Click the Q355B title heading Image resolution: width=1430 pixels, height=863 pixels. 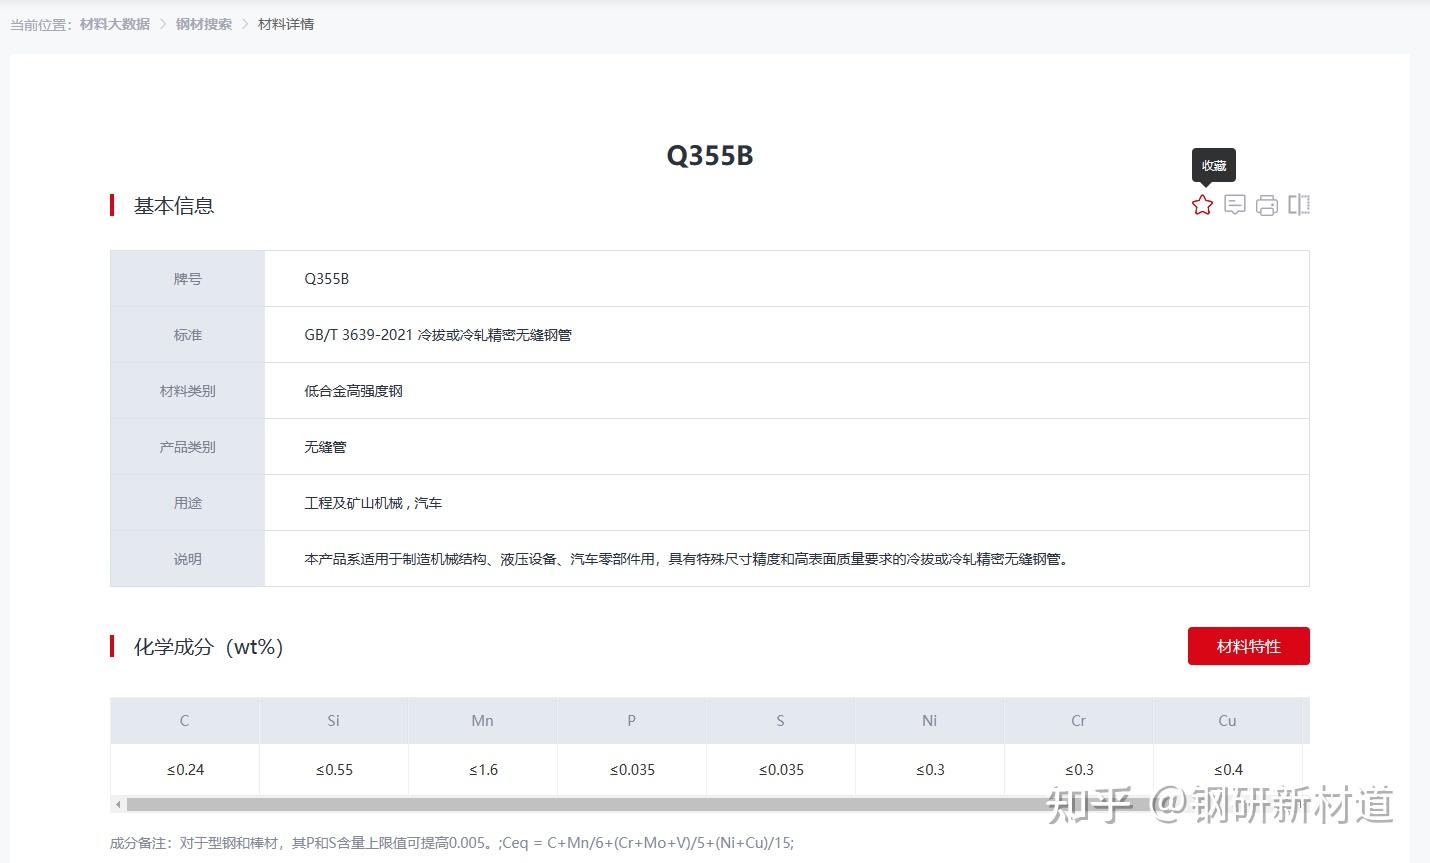(710, 156)
